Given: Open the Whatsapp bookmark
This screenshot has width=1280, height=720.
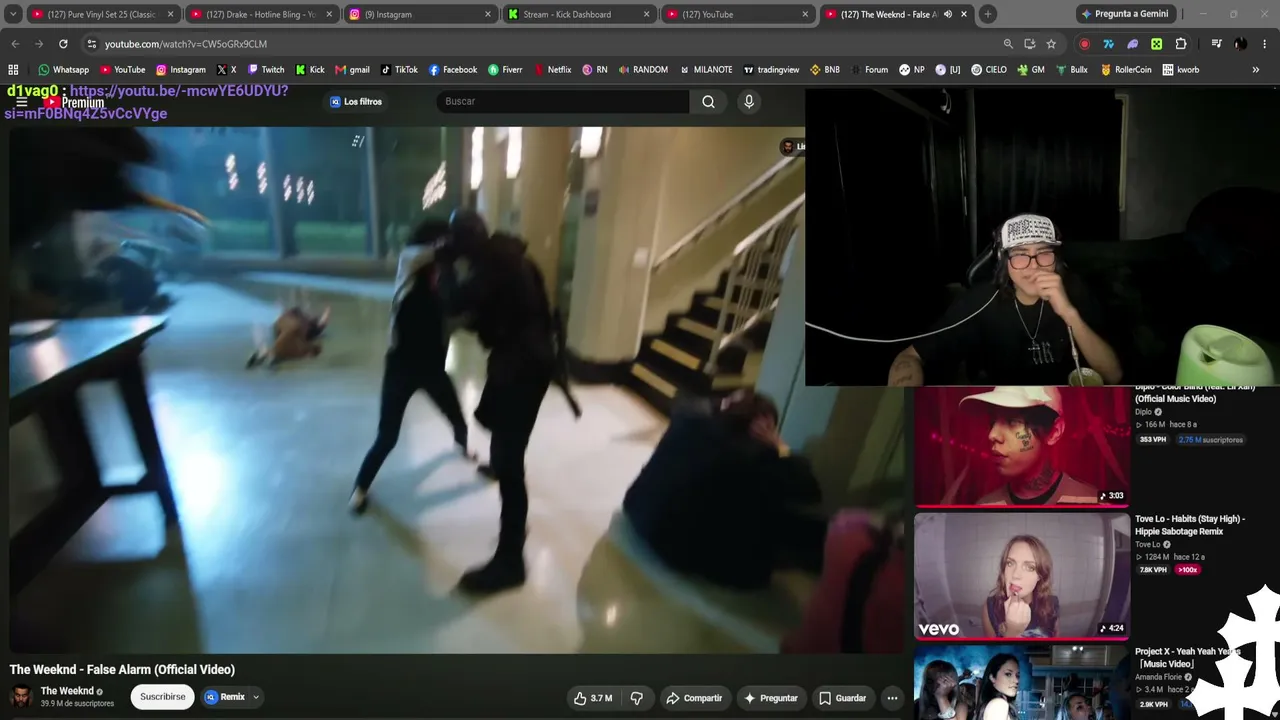Looking at the screenshot, I should click(x=63, y=70).
